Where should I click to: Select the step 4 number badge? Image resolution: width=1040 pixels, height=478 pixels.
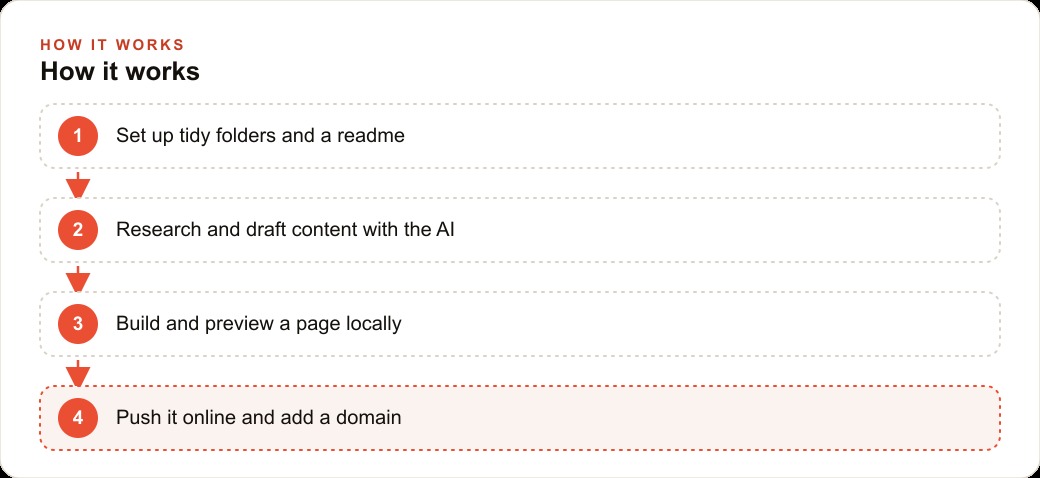(78, 418)
